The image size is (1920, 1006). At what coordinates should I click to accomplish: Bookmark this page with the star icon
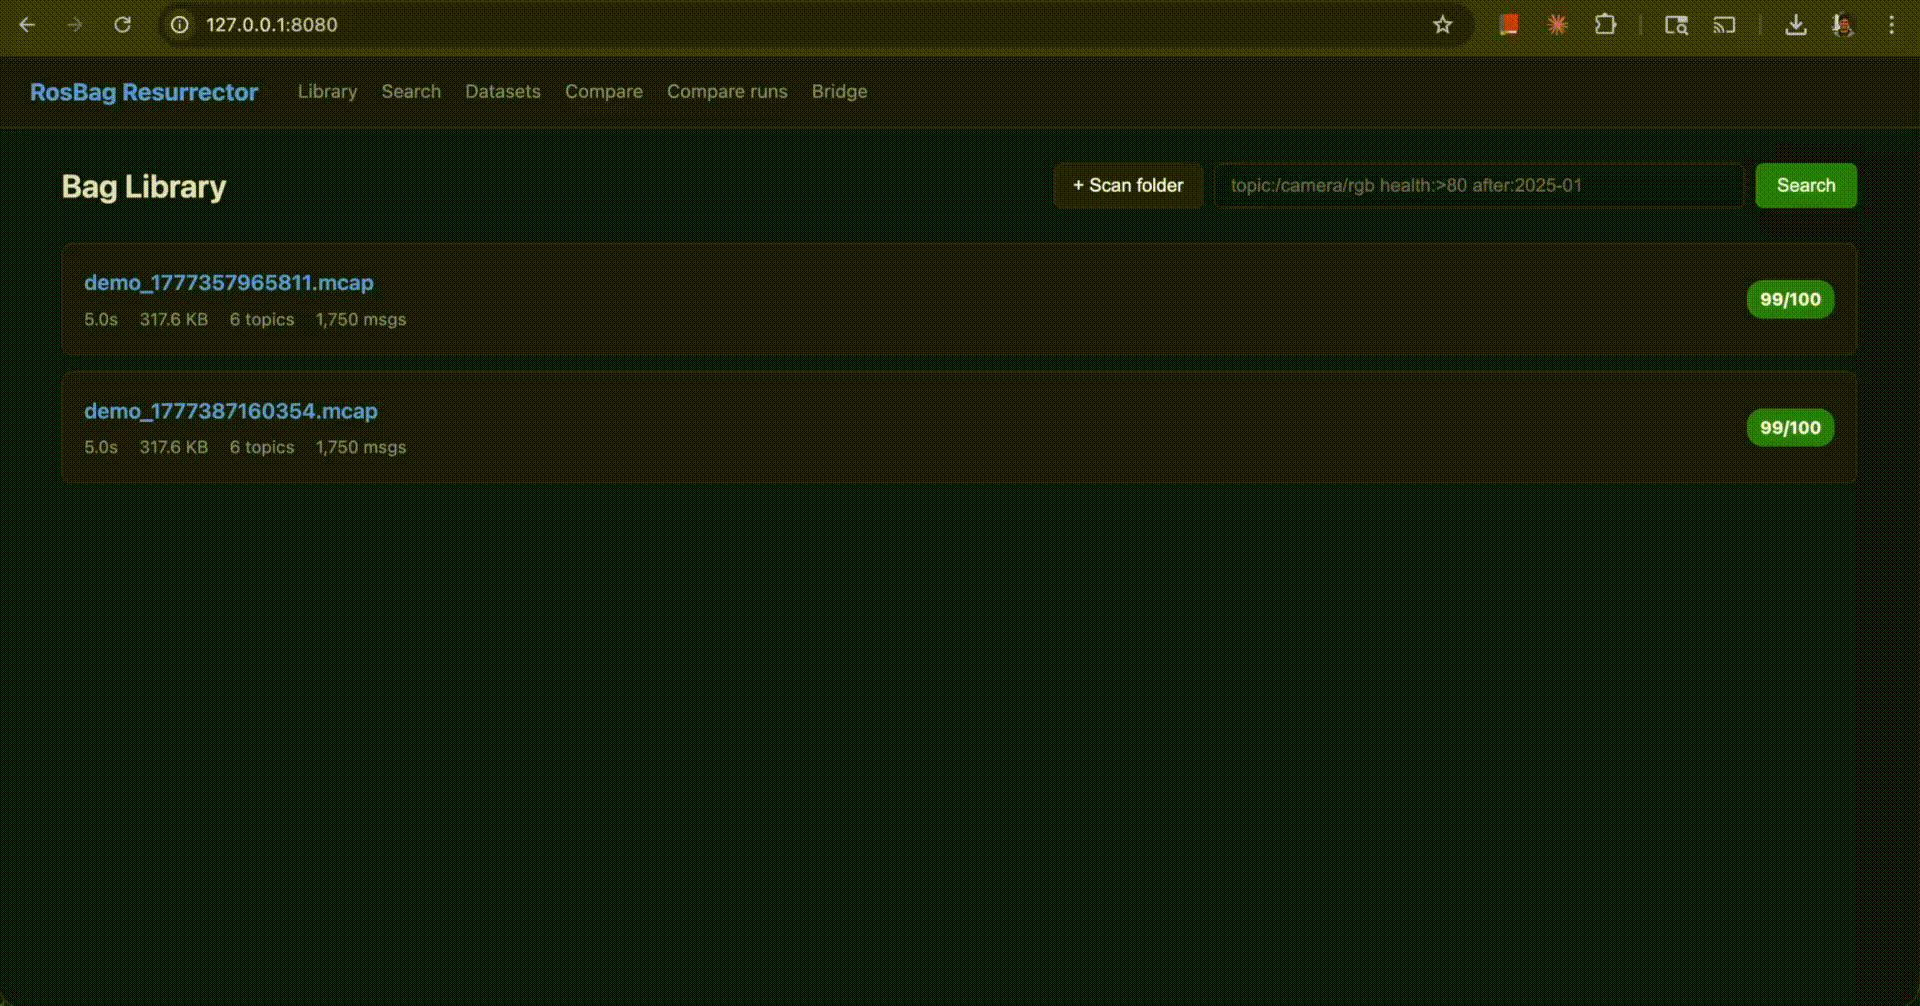click(x=1442, y=25)
